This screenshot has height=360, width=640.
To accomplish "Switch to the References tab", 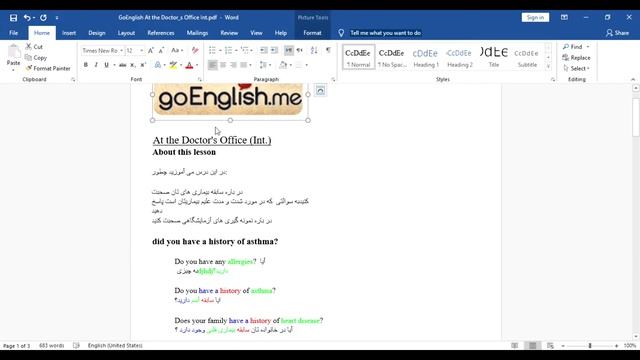I will [x=161, y=33].
